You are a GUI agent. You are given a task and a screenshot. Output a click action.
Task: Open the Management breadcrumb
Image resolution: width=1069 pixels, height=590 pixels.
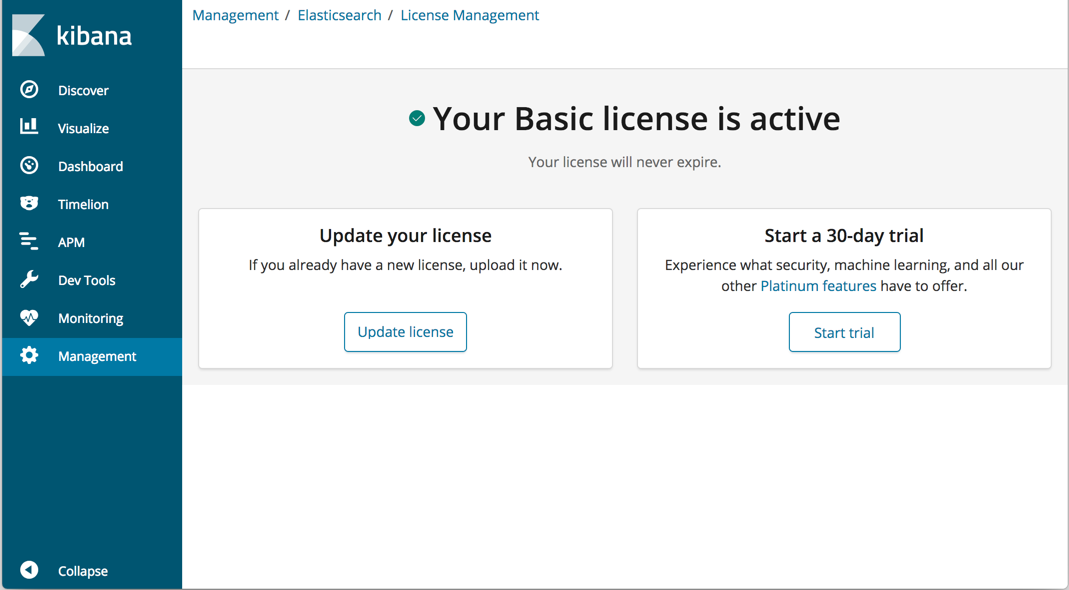pos(235,15)
